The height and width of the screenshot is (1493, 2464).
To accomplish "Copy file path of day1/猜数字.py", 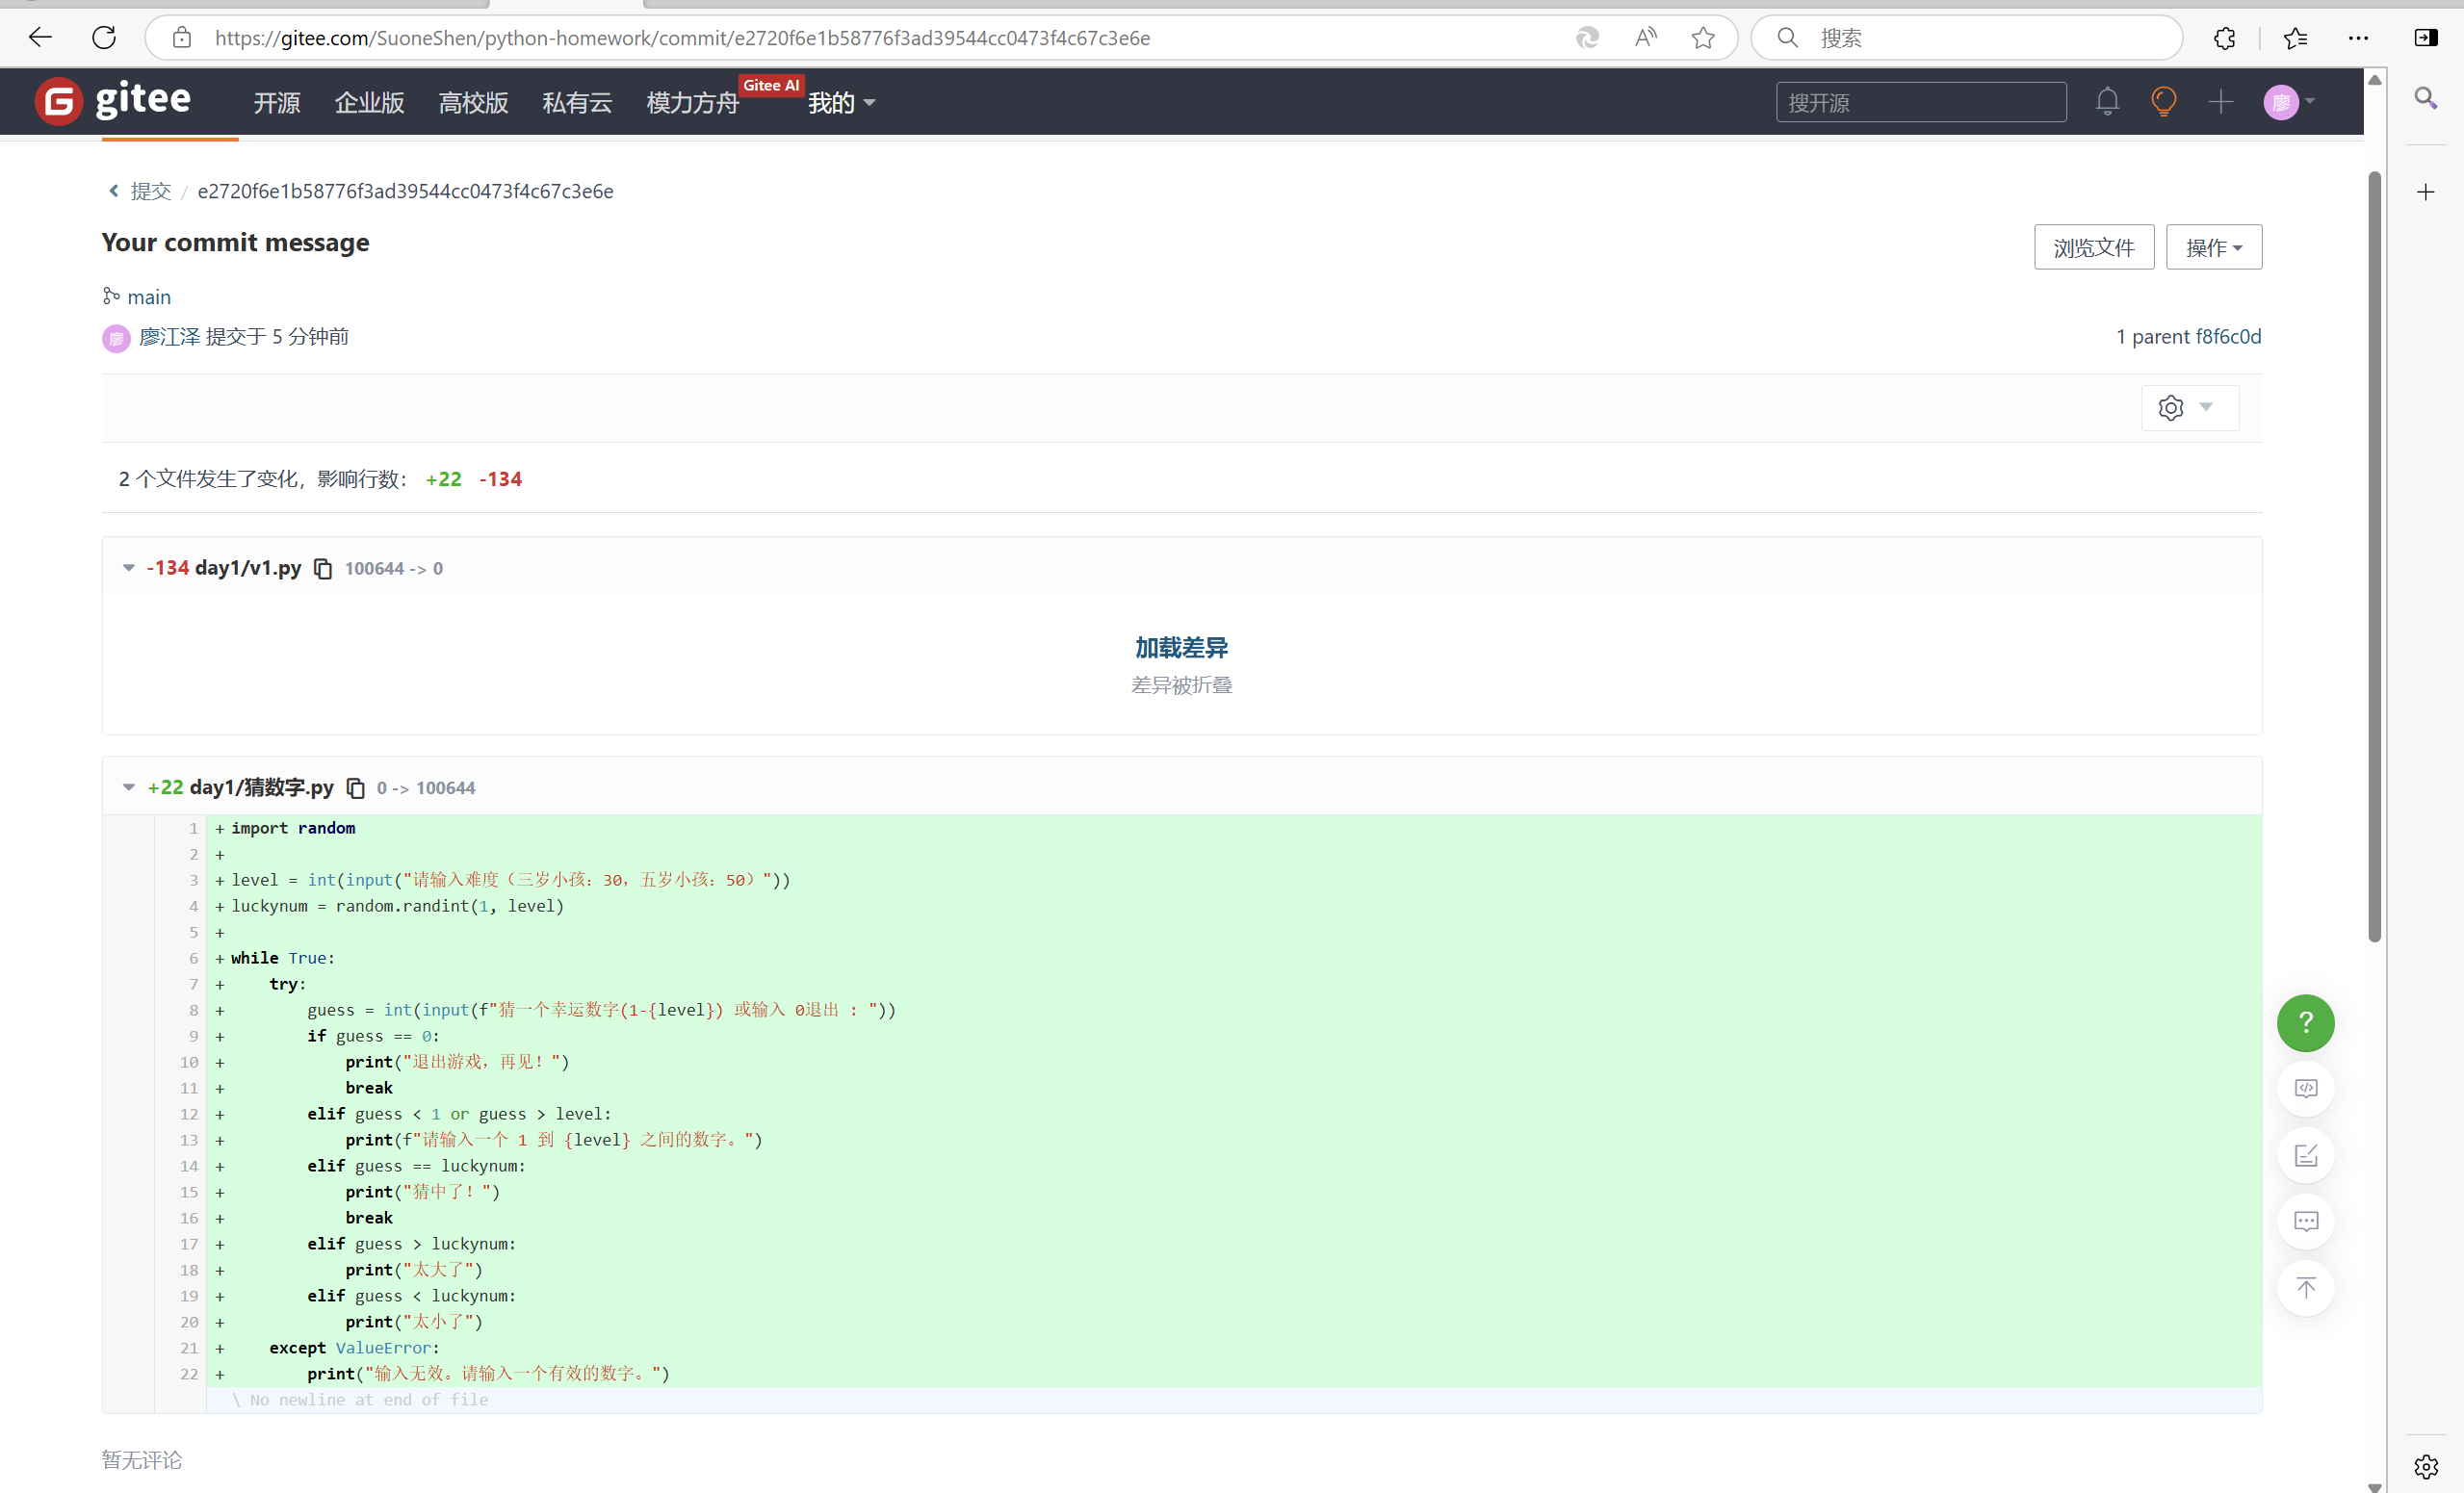I will pyautogui.click(x=355, y=788).
